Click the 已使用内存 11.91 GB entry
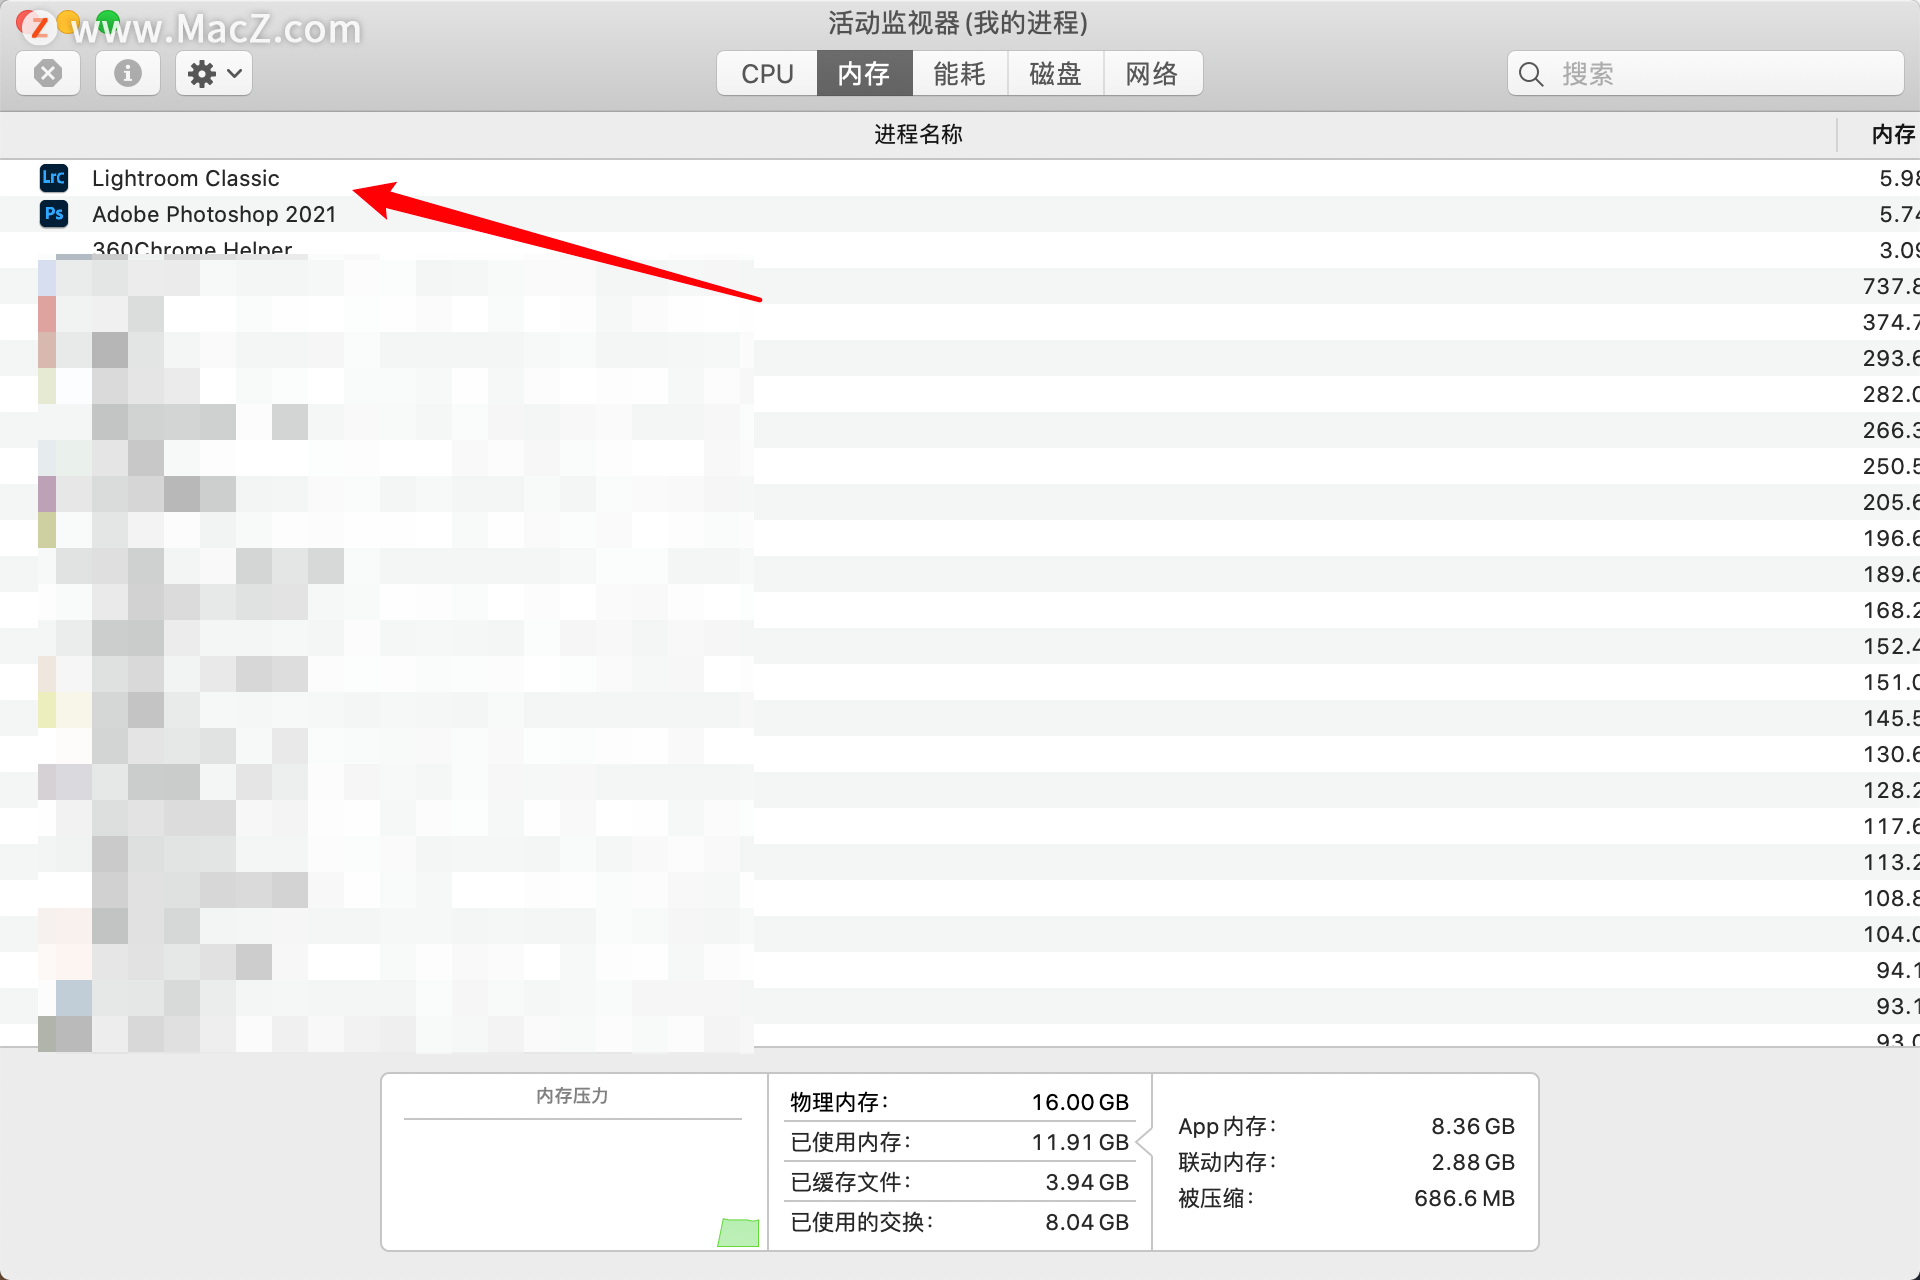1920x1280 pixels. click(959, 1142)
